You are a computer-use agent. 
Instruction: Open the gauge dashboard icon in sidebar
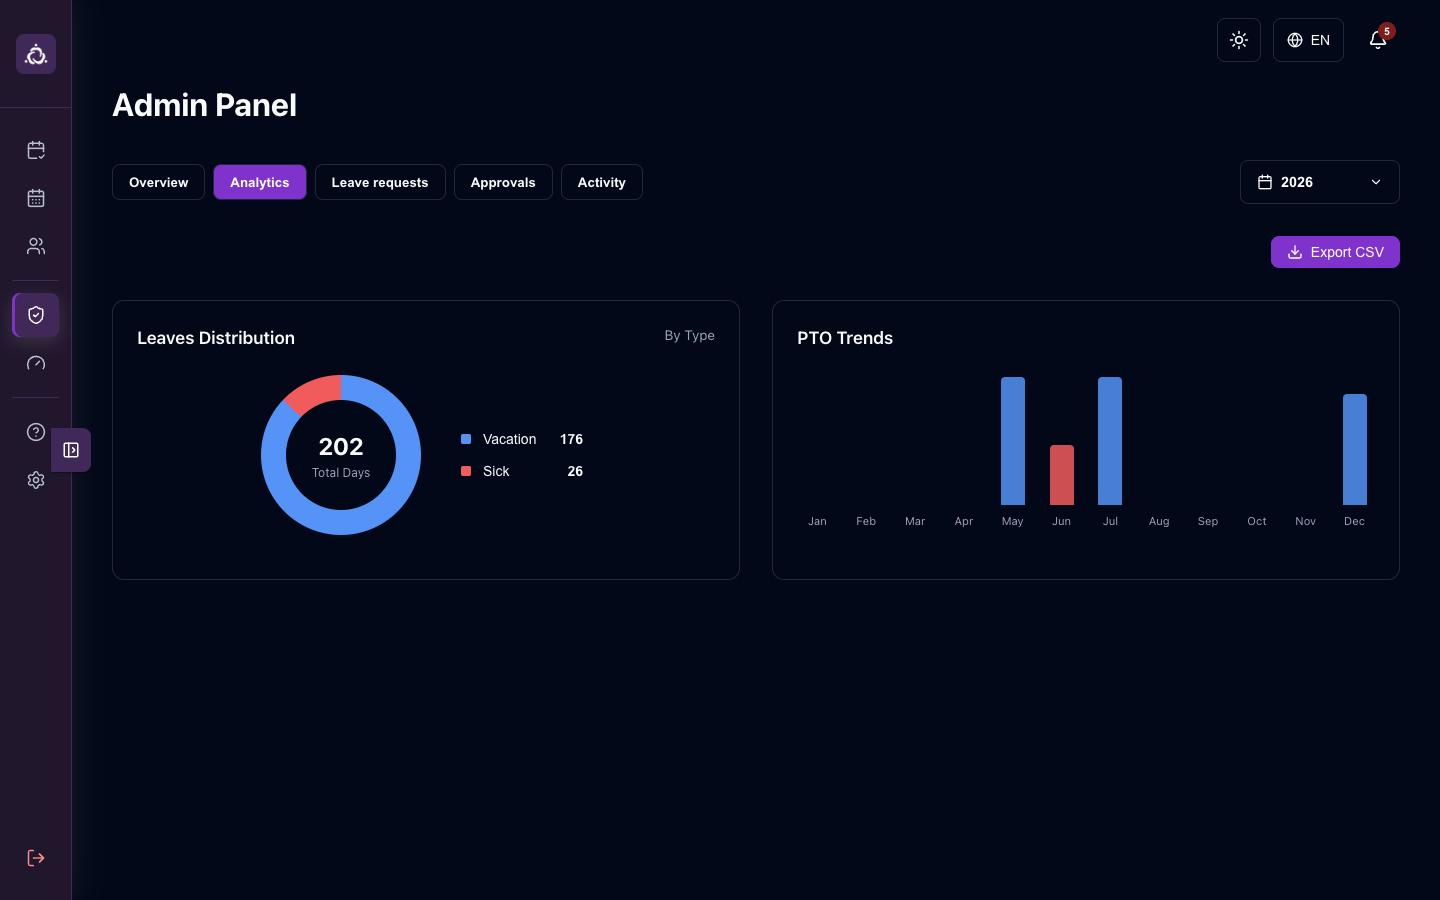tap(36, 363)
